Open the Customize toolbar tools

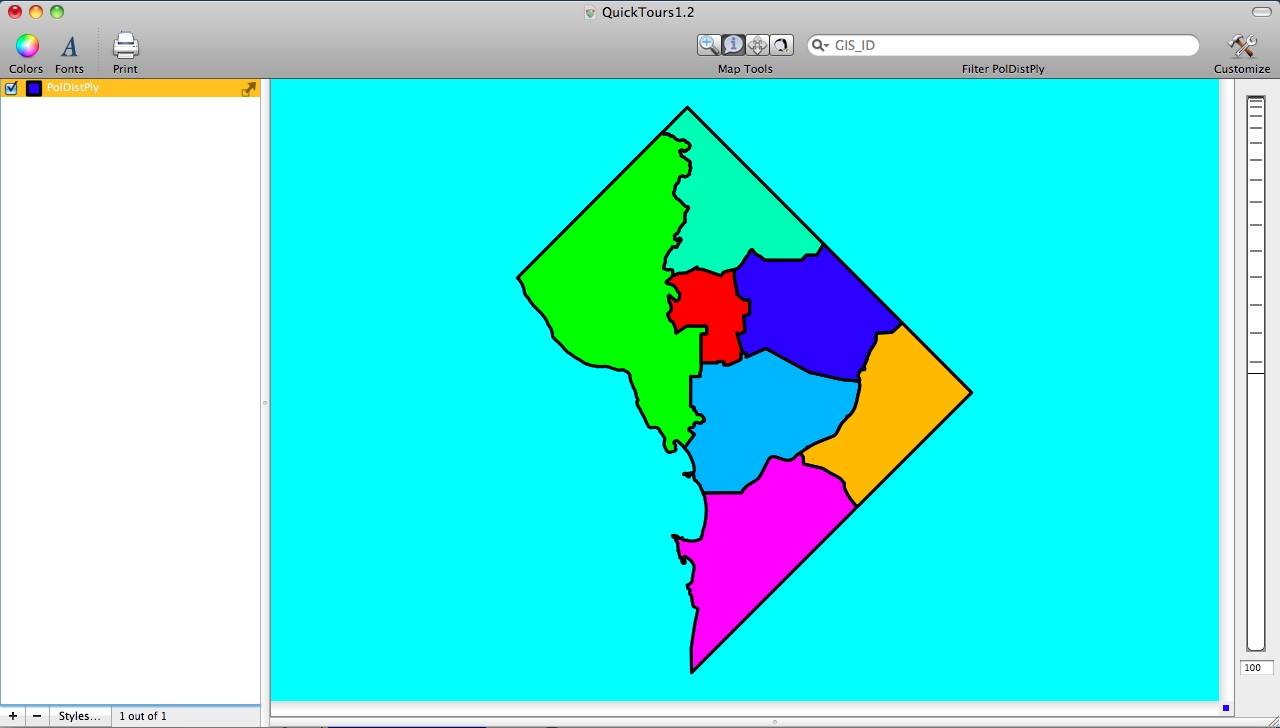coord(1242,46)
